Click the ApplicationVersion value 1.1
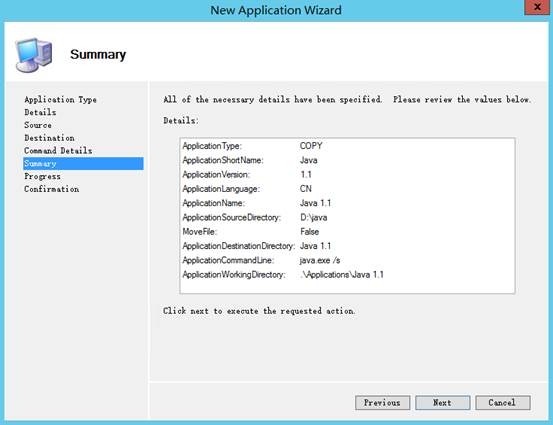553x425 pixels. (306, 175)
